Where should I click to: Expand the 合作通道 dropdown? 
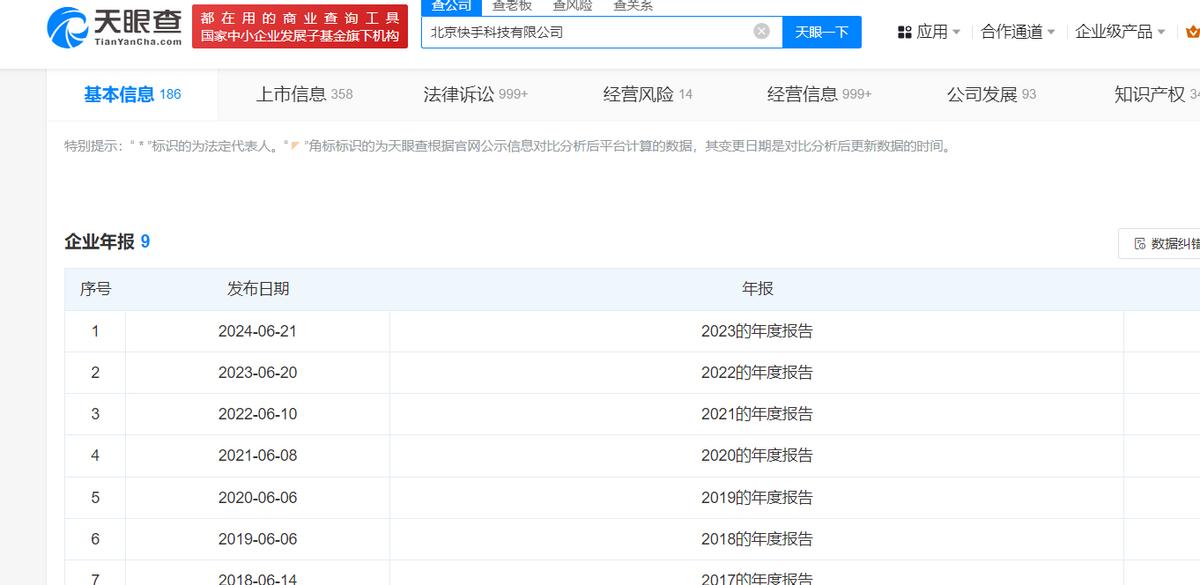(x=1018, y=32)
